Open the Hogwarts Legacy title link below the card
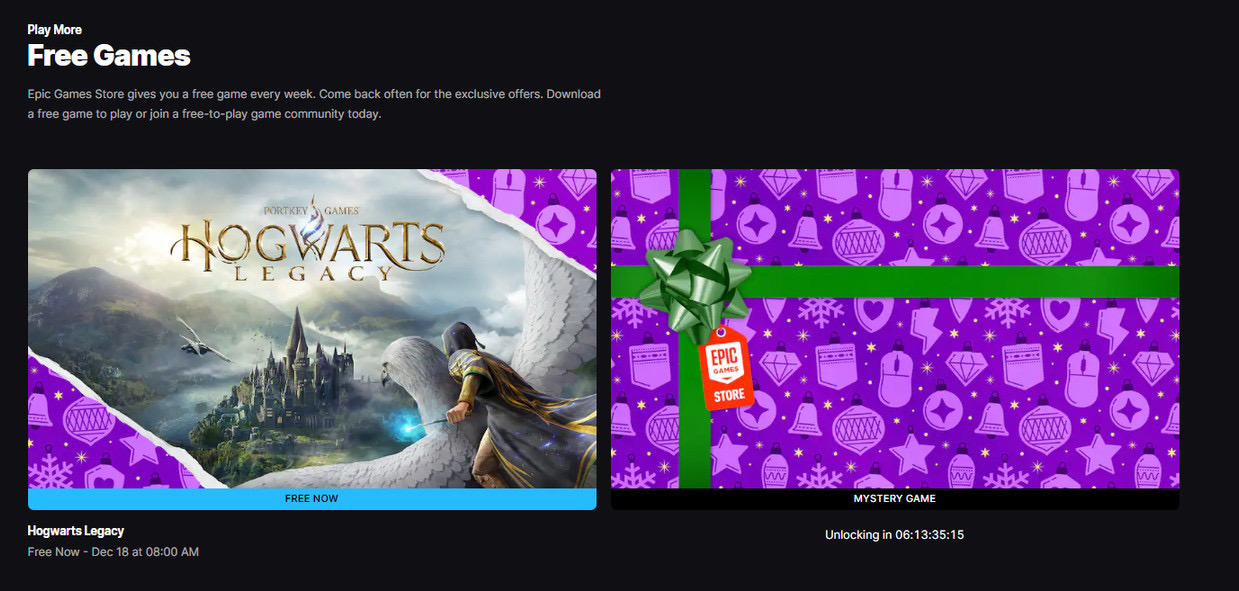Screen dimensions: 1239x591 (76, 531)
